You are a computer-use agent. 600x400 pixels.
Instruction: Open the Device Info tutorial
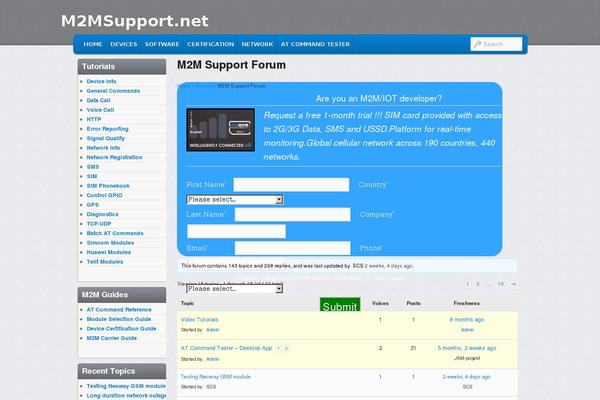pyautogui.click(x=101, y=81)
